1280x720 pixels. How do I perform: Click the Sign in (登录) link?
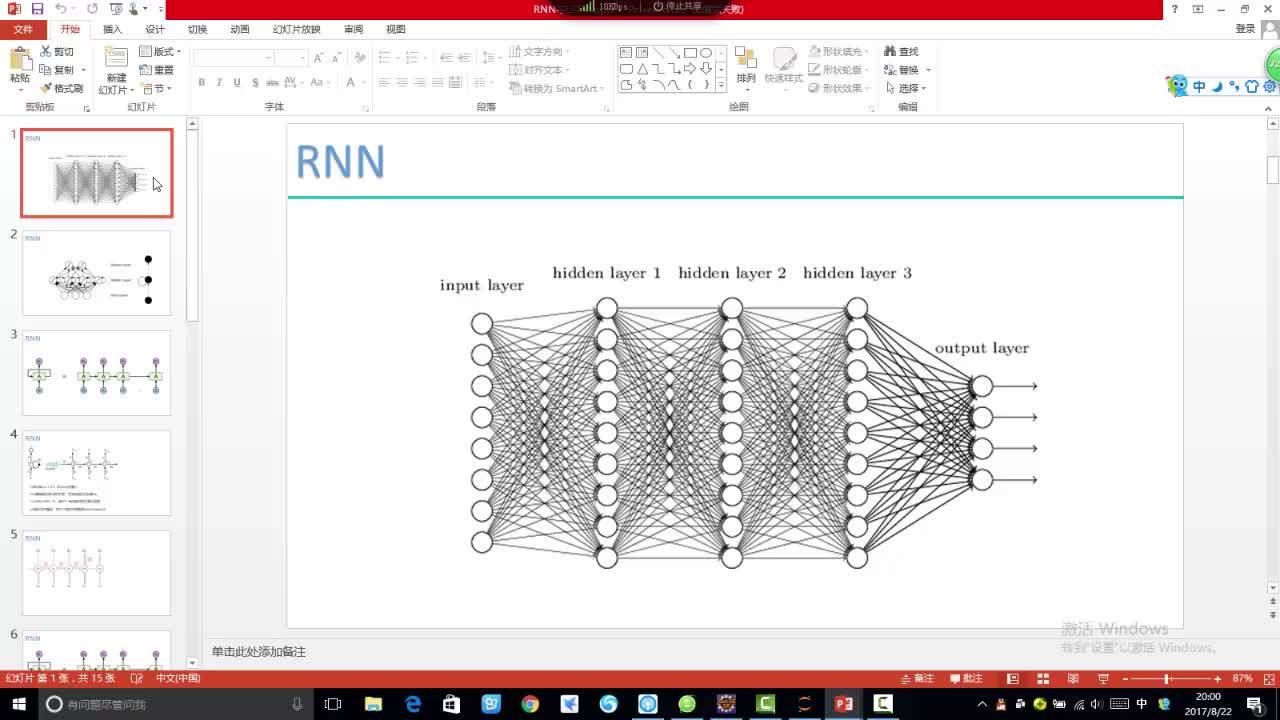(x=1245, y=30)
